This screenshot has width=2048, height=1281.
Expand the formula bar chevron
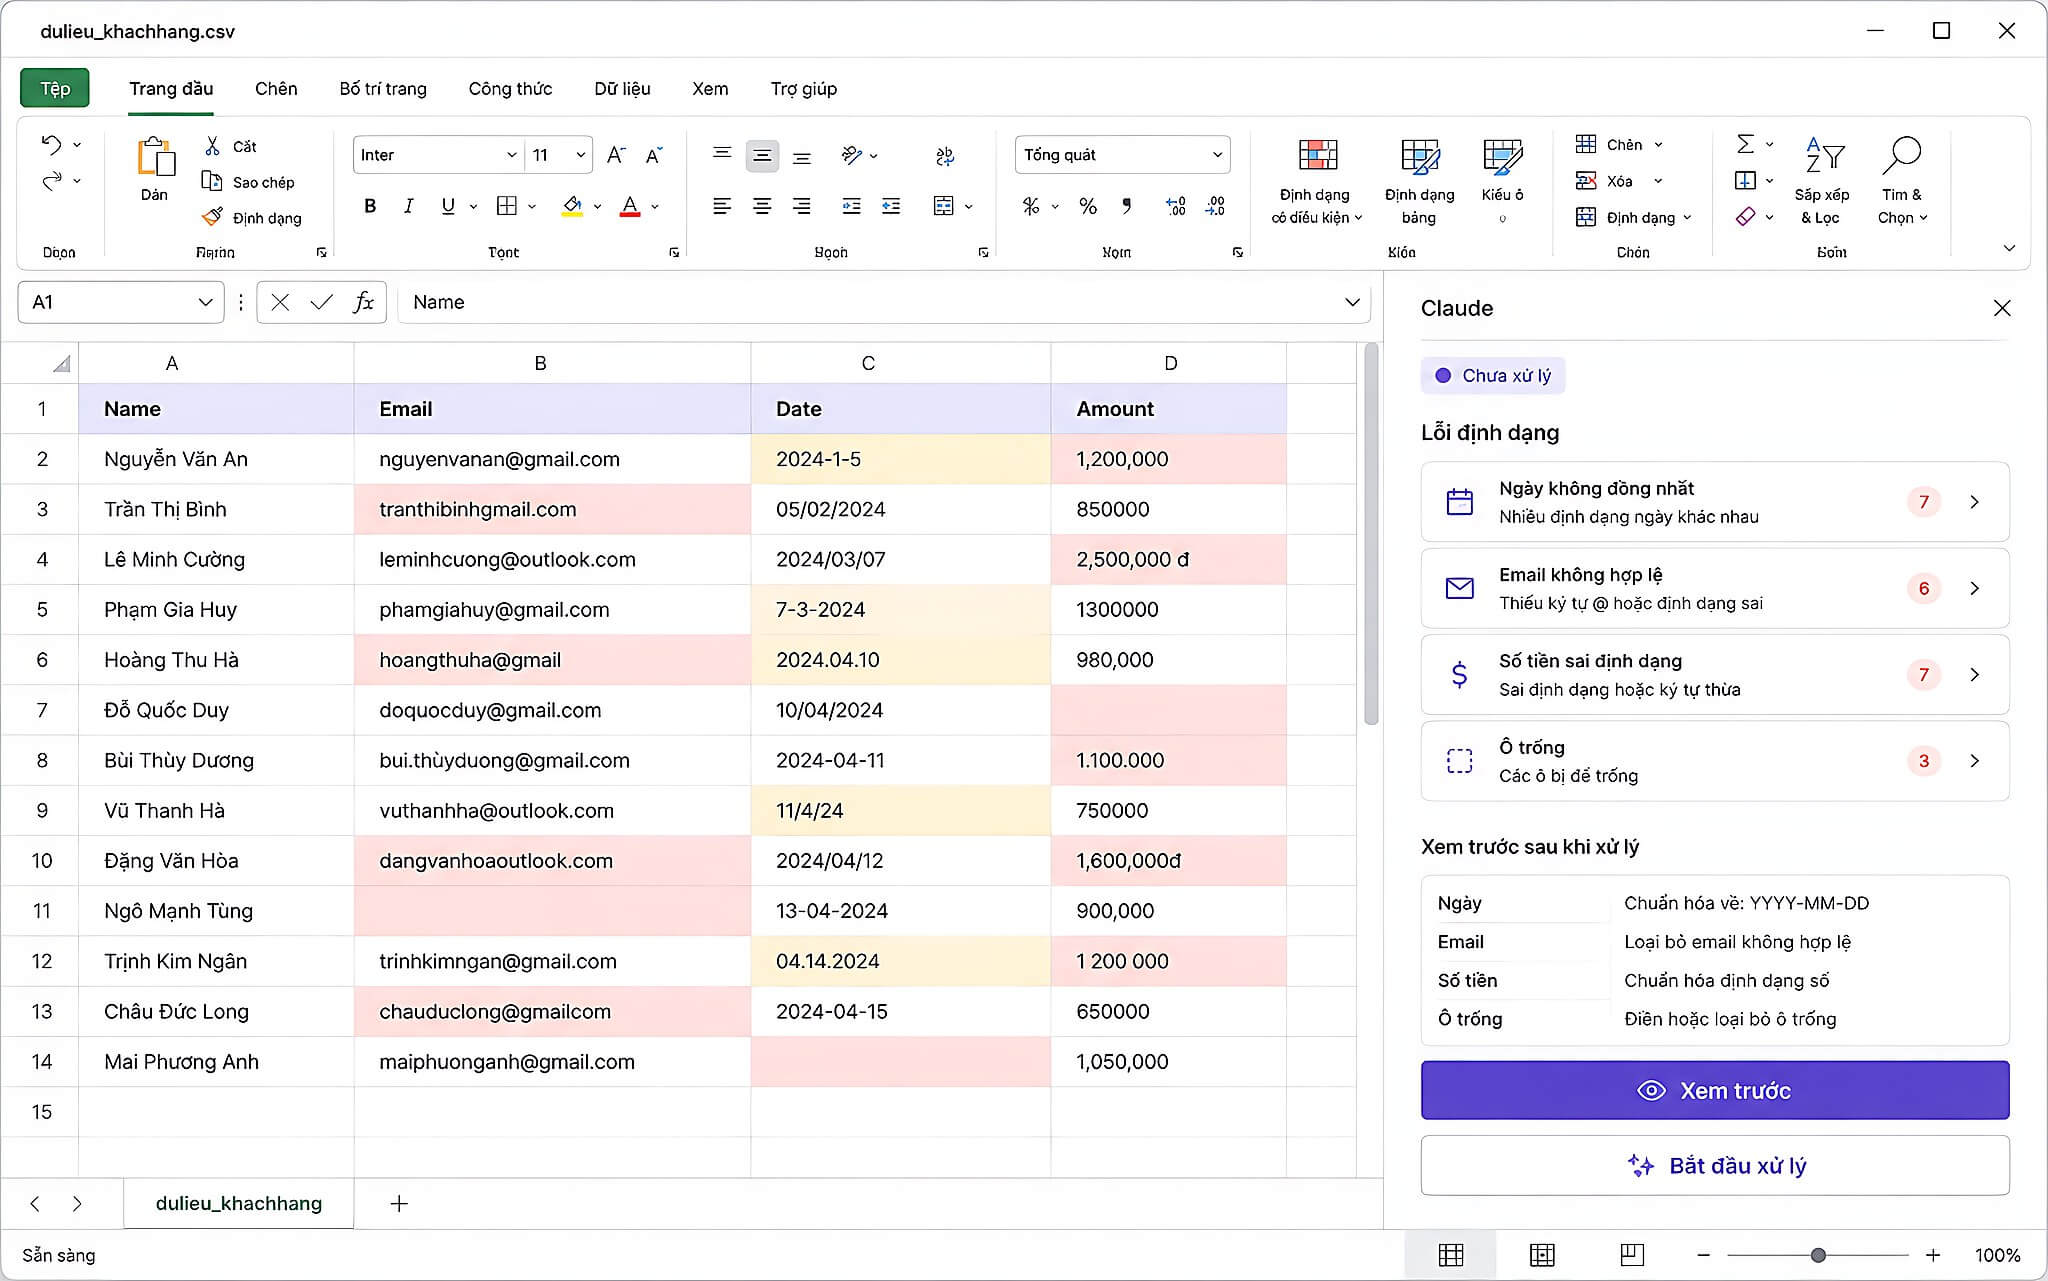[x=1352, y=302]
